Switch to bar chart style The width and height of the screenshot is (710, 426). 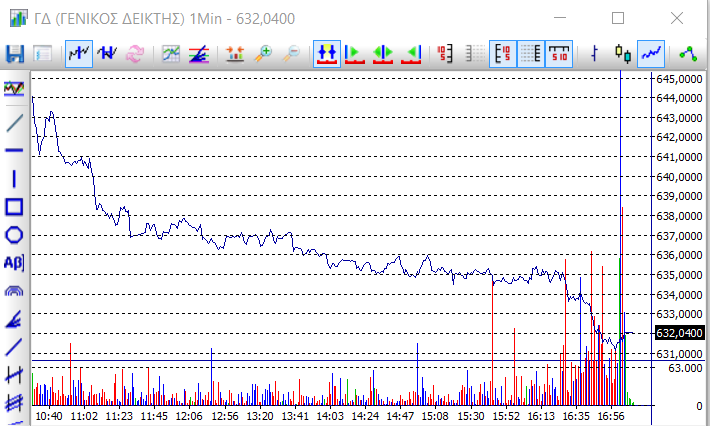tap(595, 54)
